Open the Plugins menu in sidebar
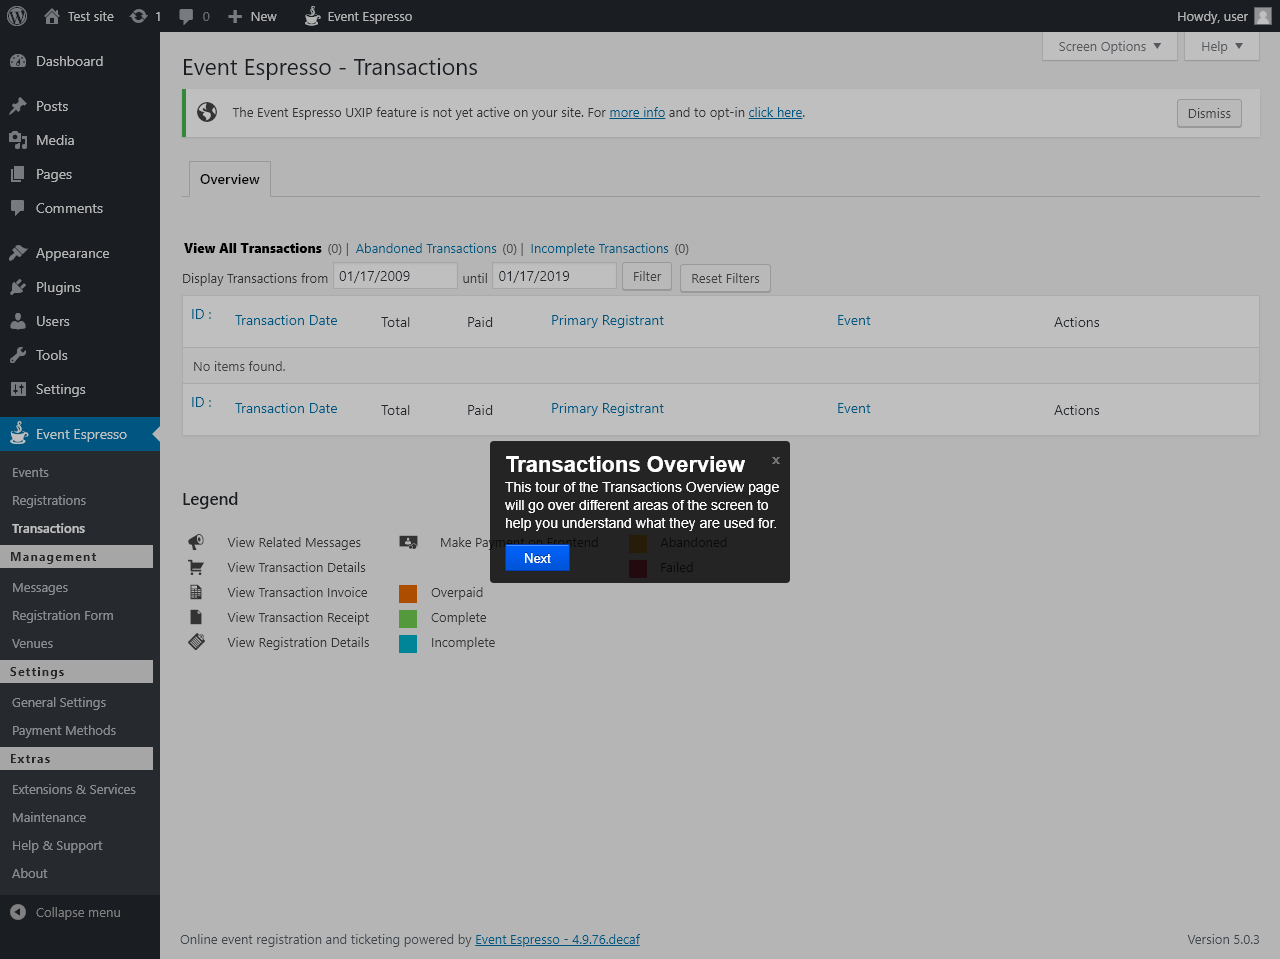 (x=58, y=287)
